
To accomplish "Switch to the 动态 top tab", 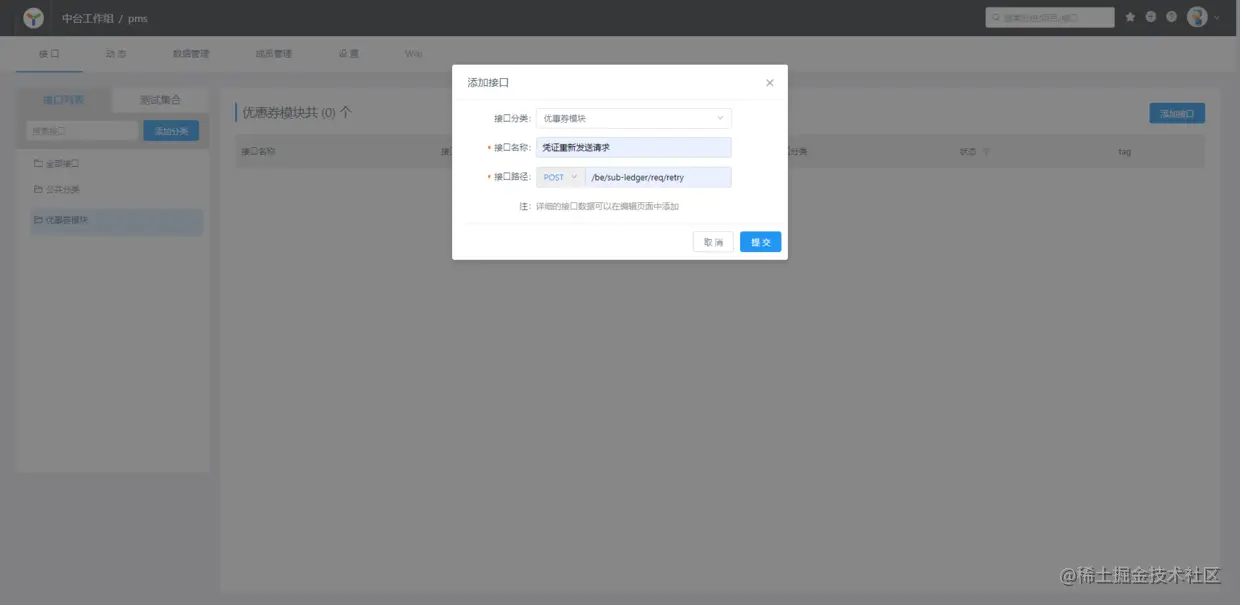I will tap(116, 54).
